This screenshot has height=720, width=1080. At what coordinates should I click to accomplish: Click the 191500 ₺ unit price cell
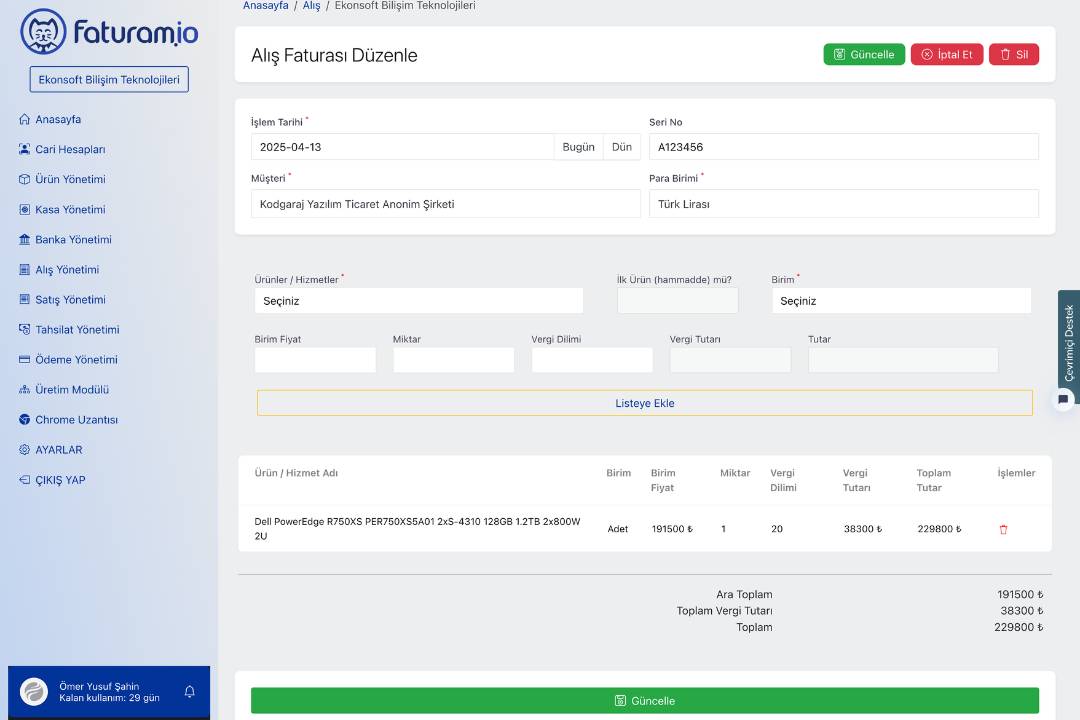(x=672, y=528)
